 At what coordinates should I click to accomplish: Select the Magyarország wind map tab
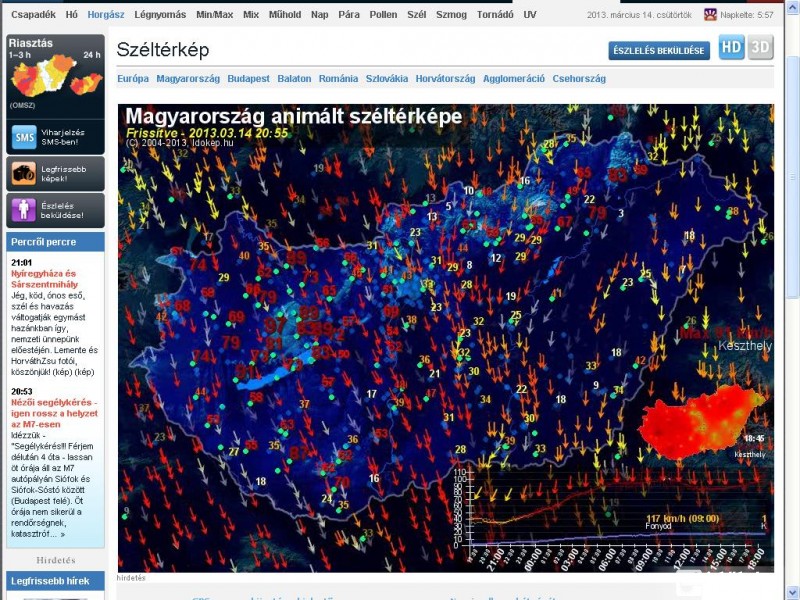point(188,79)
